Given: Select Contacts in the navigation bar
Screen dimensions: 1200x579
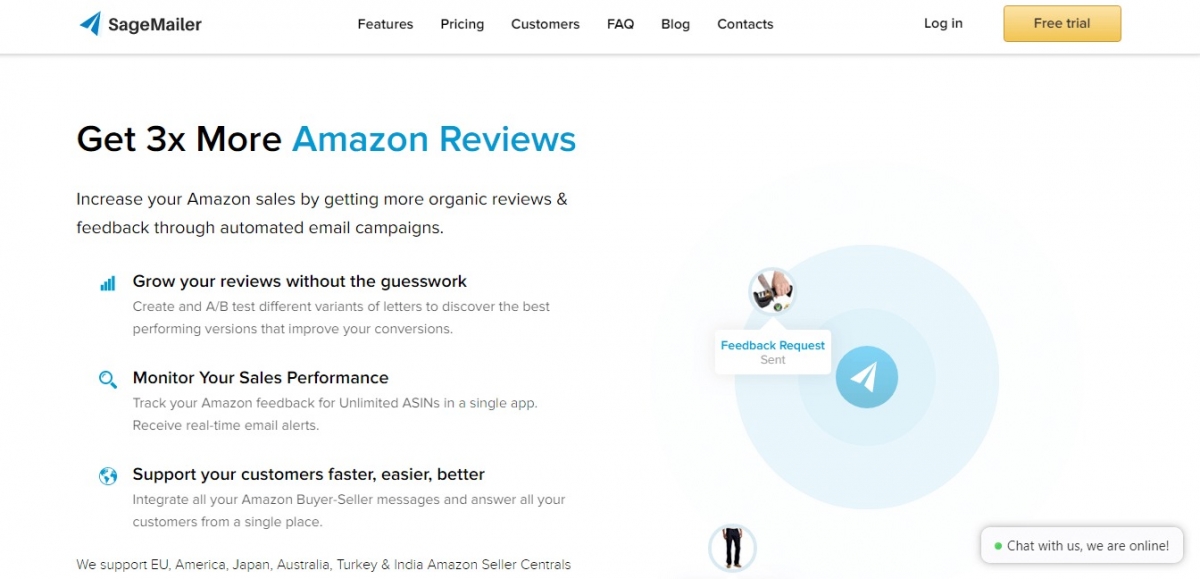Looking at the screenshot, I should coord(745,24).
